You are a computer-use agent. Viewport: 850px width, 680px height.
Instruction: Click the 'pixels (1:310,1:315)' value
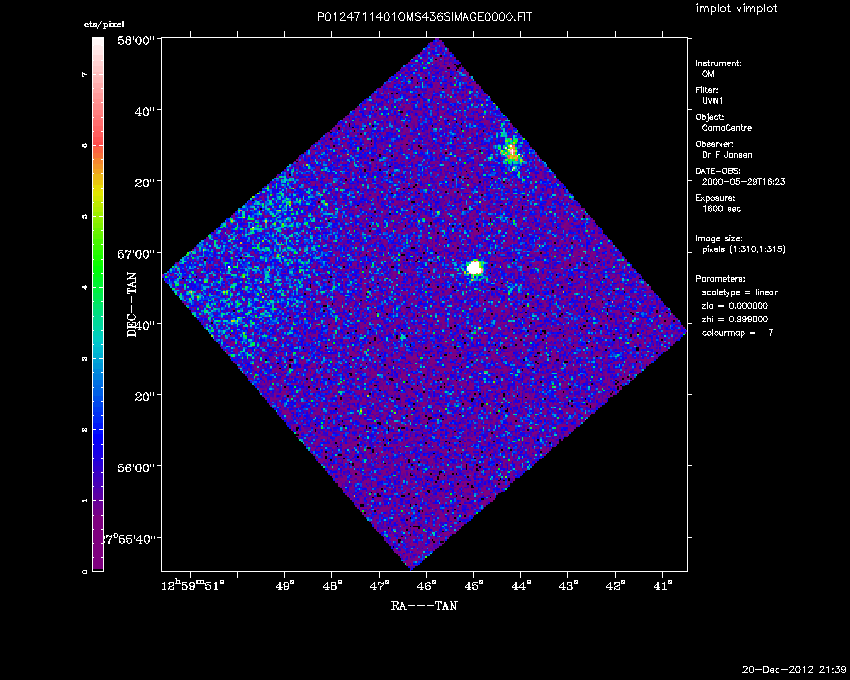744,249
